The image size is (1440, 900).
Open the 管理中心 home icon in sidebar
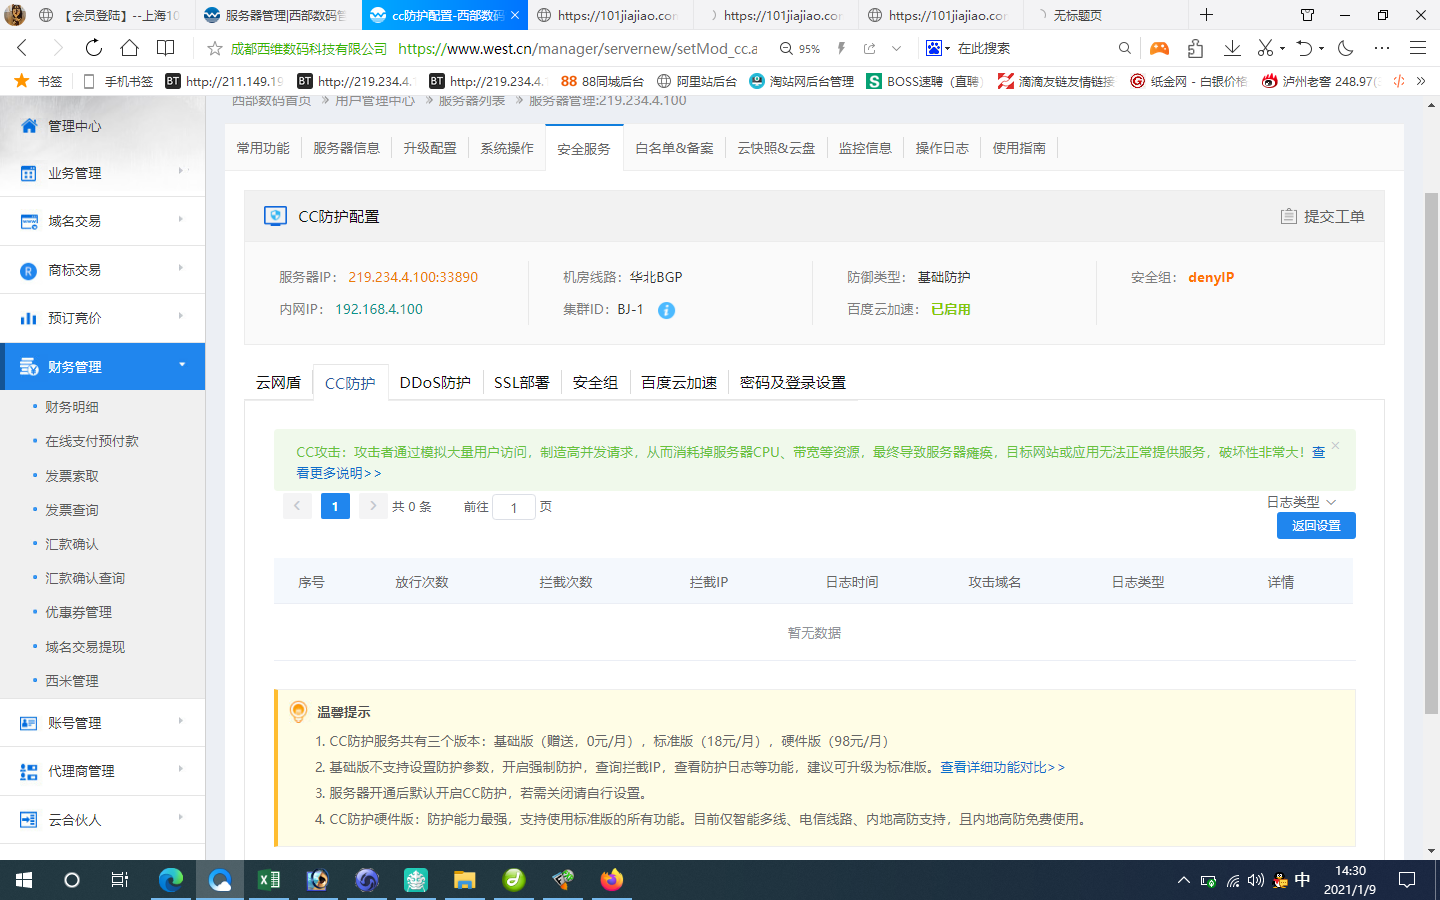click(29, 125)
